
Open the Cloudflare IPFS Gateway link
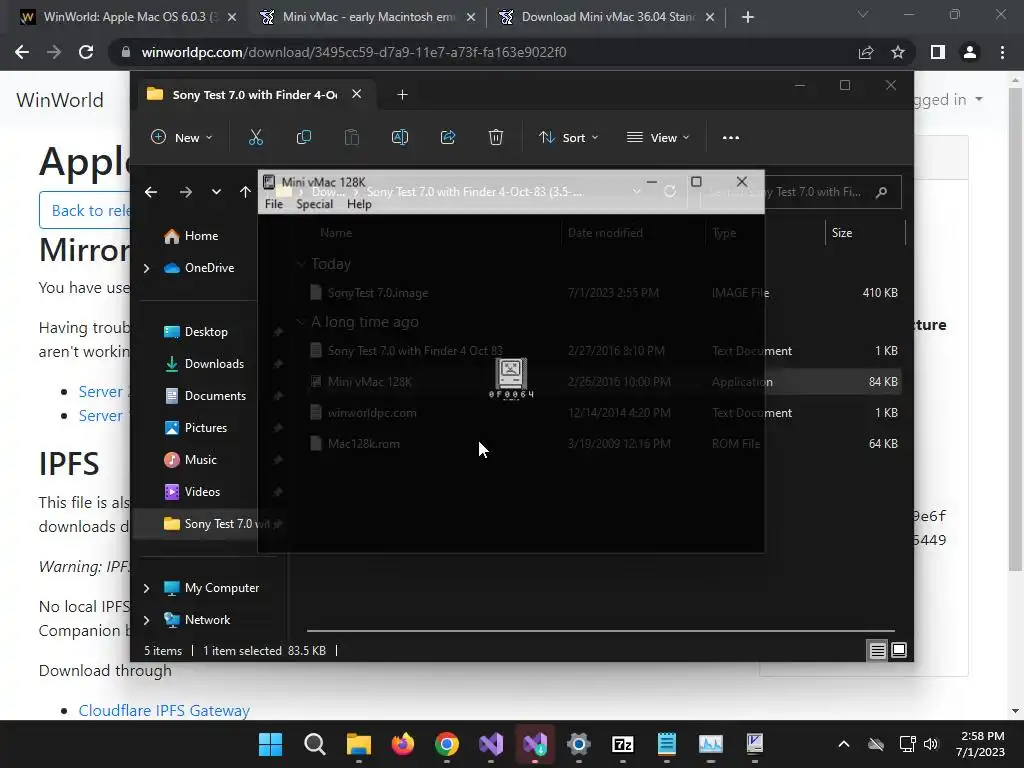coord(164,711)
